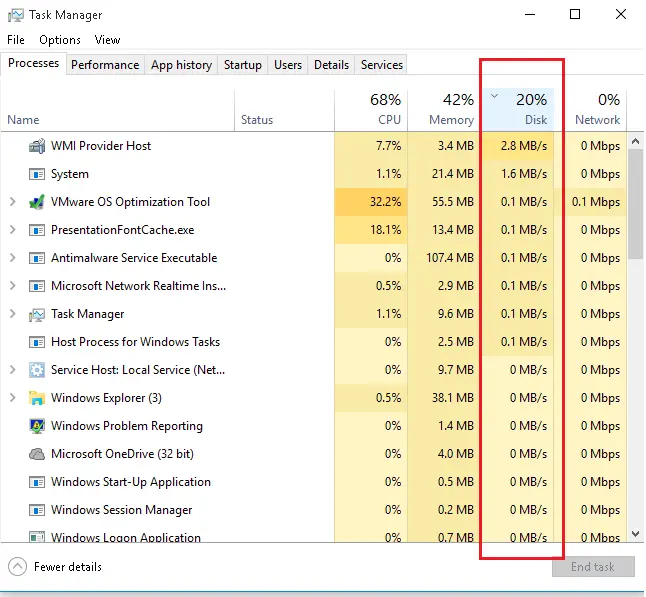Expand the Microsoft Network Realtime Inspection process
Viewport: 646px width, 597px height.
pyautogui.click(x=13, y=286)
